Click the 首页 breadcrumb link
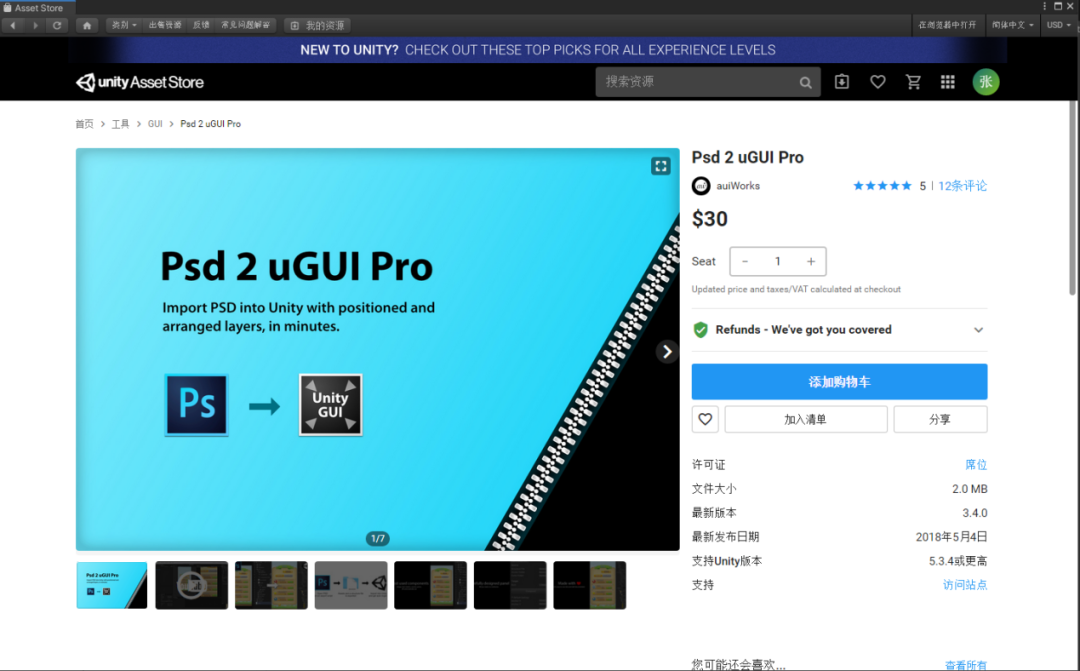1080x671 pixels. 84,124
